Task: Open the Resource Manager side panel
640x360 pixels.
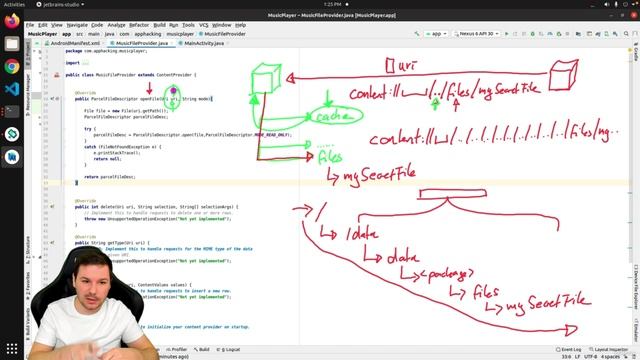Action: (28, 94)
